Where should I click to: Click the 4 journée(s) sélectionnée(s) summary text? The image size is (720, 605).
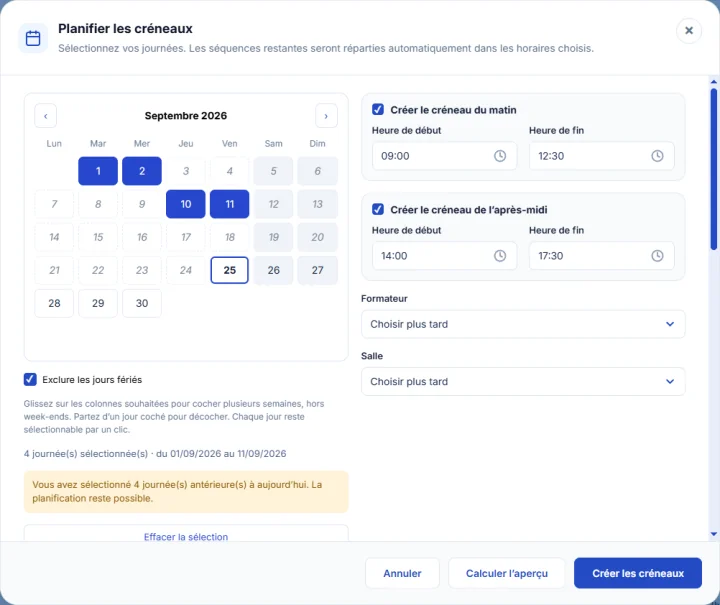coord(155,454)
